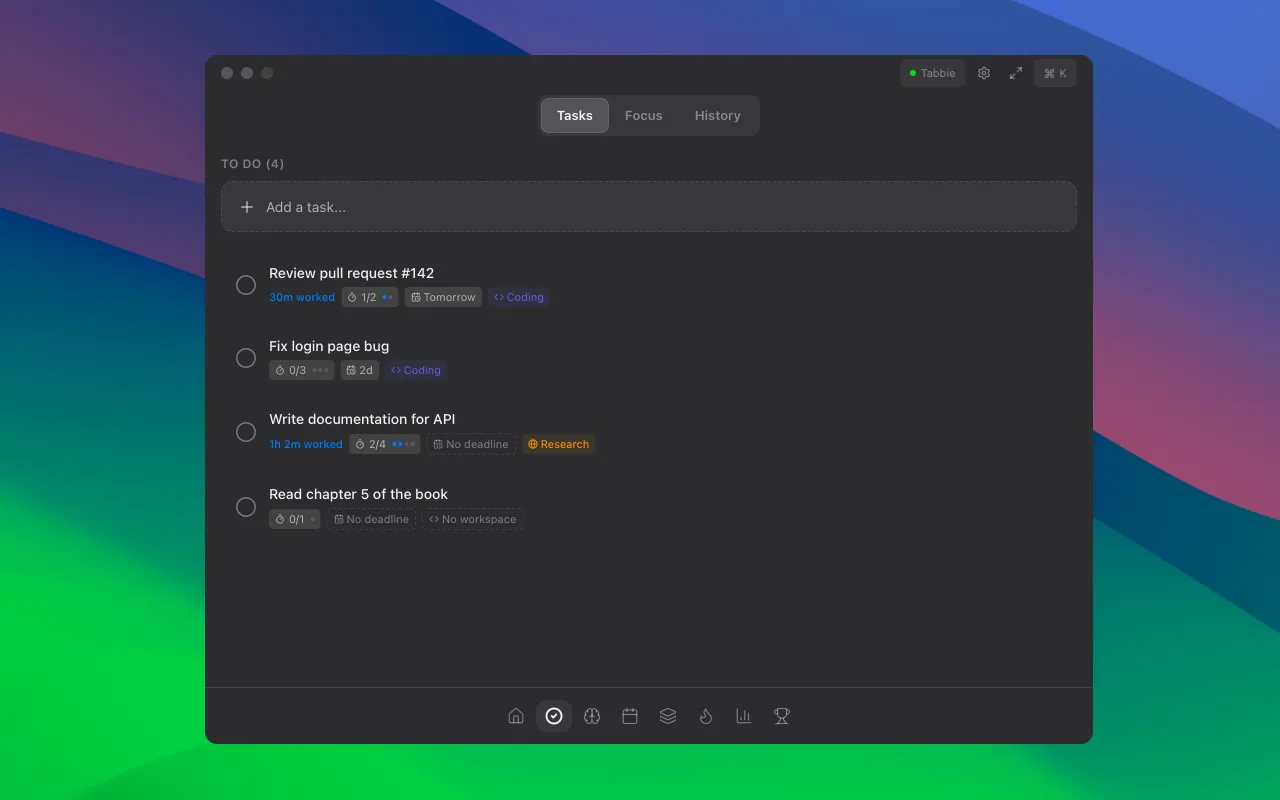This screenshot has width=1280, height=800.
Task: Set workspace via the "No workspace" chip
Action: coord(472,519)
